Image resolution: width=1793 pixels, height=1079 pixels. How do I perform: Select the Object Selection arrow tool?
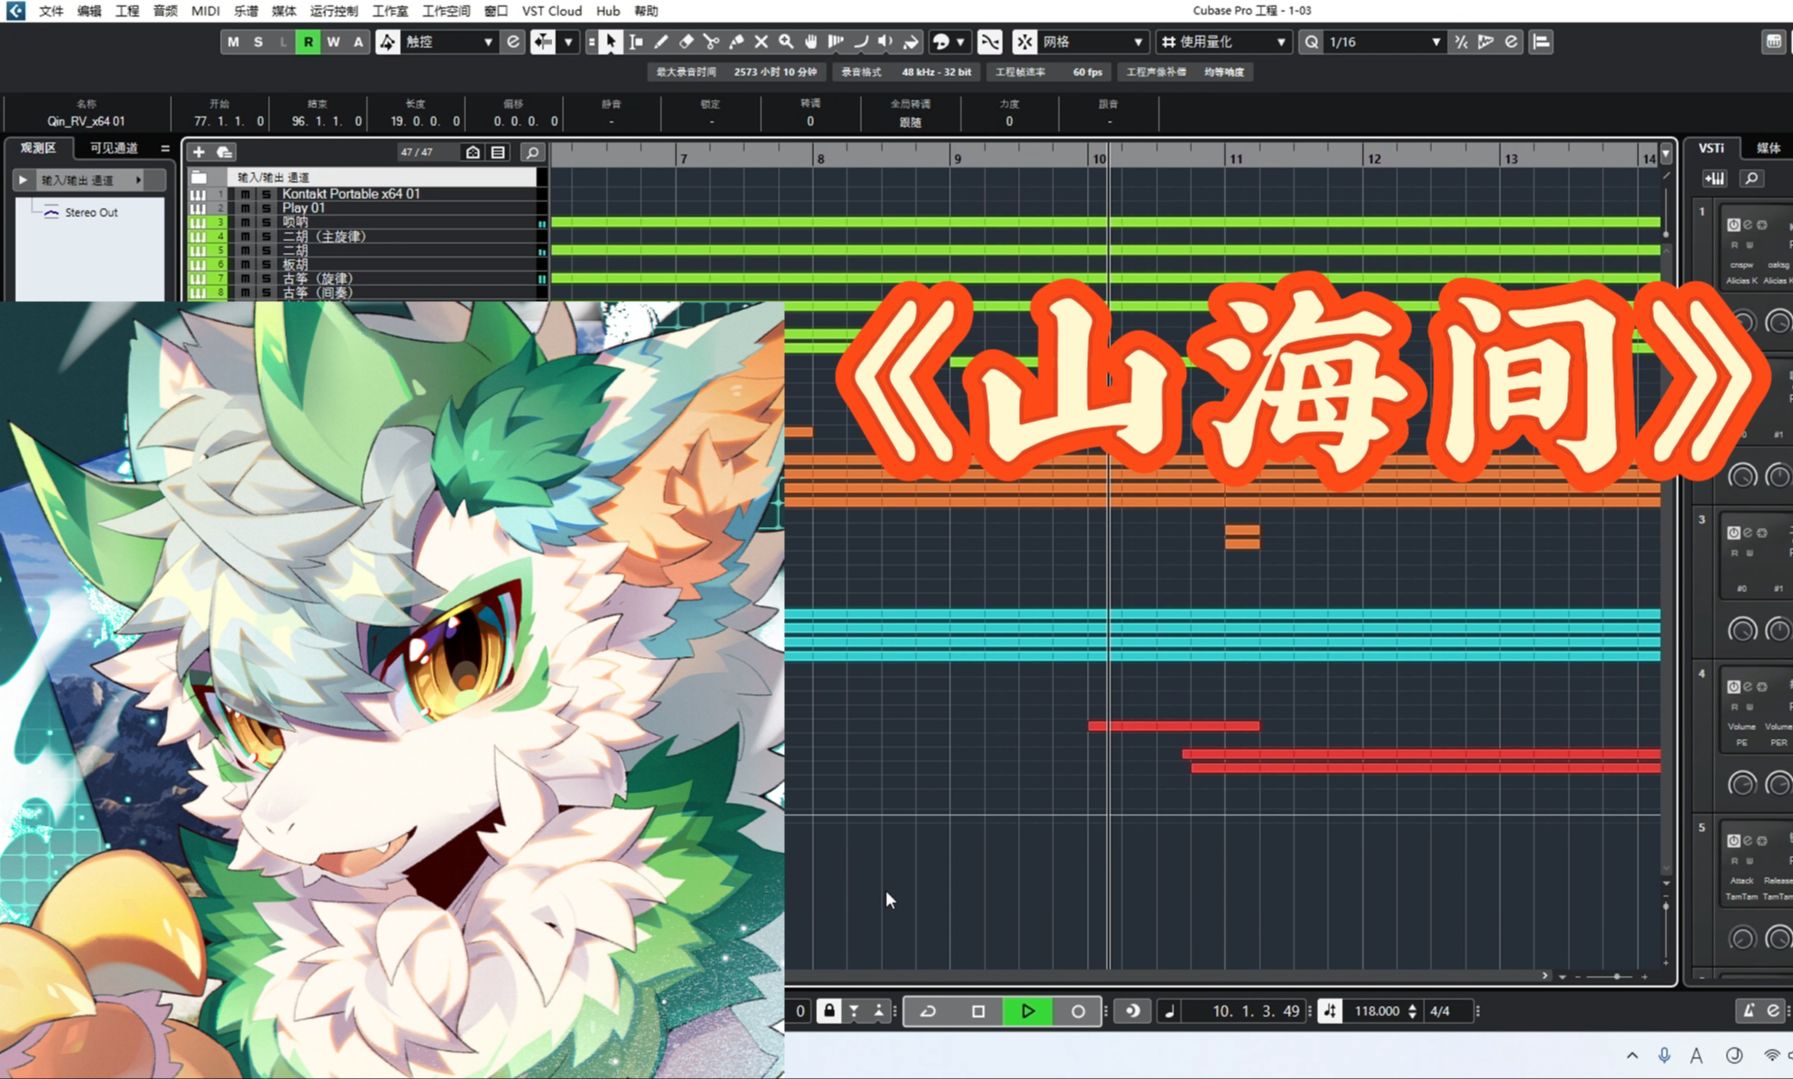click(x=610, y=42)
